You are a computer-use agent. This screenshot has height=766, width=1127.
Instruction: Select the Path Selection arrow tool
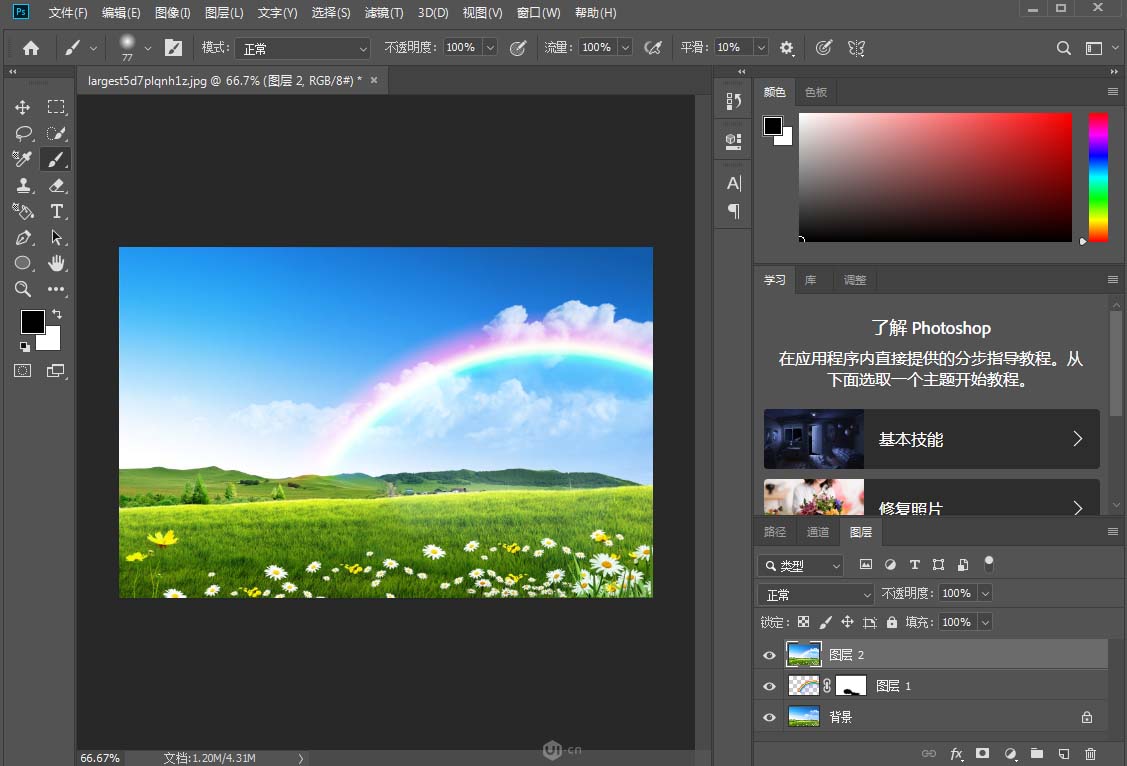[x=56, y=237]
